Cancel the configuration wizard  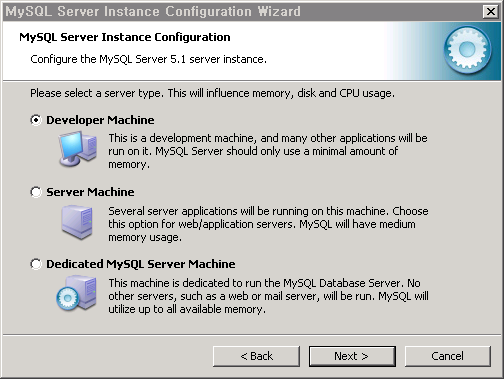click(448, 356)
